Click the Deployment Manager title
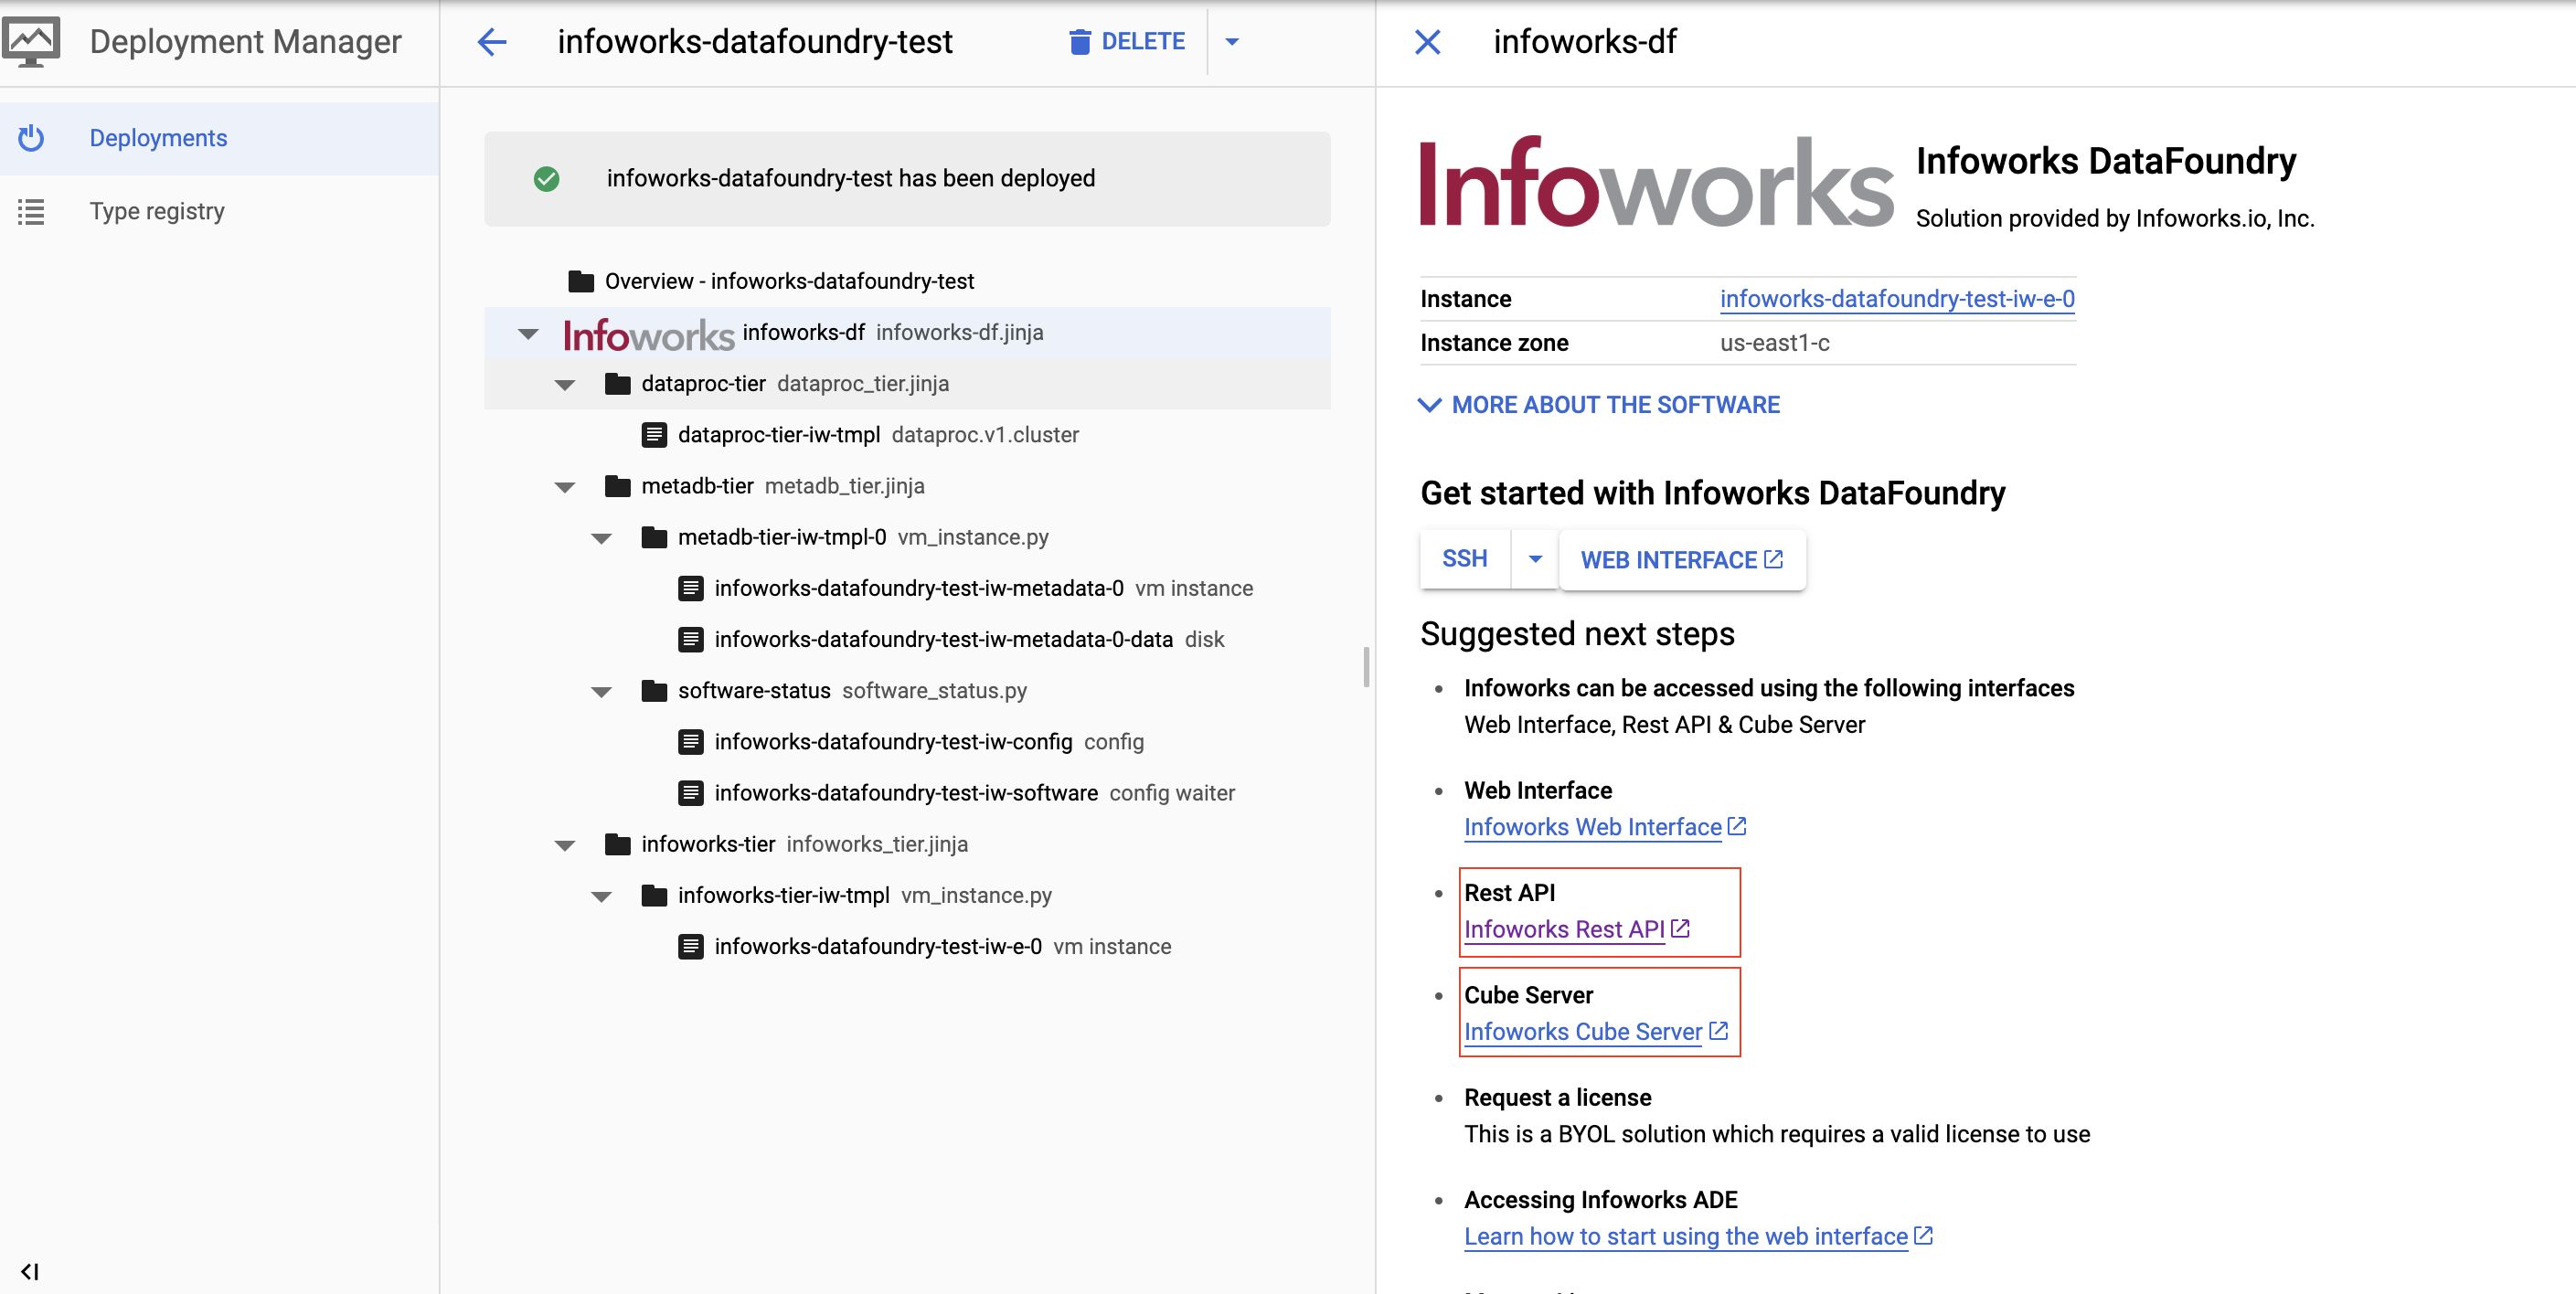Screen dimensions: 2576x1294 pos(246,42)
